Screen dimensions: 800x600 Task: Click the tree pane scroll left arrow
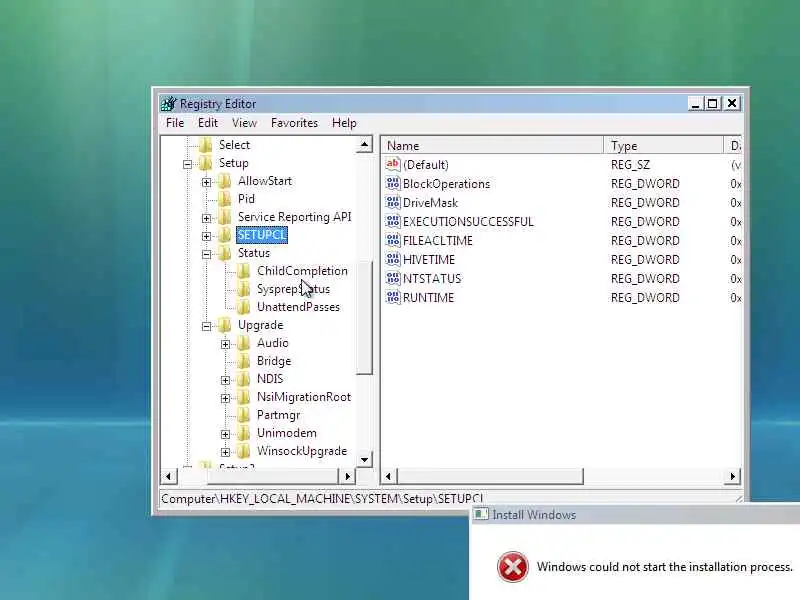pos(168,477)
